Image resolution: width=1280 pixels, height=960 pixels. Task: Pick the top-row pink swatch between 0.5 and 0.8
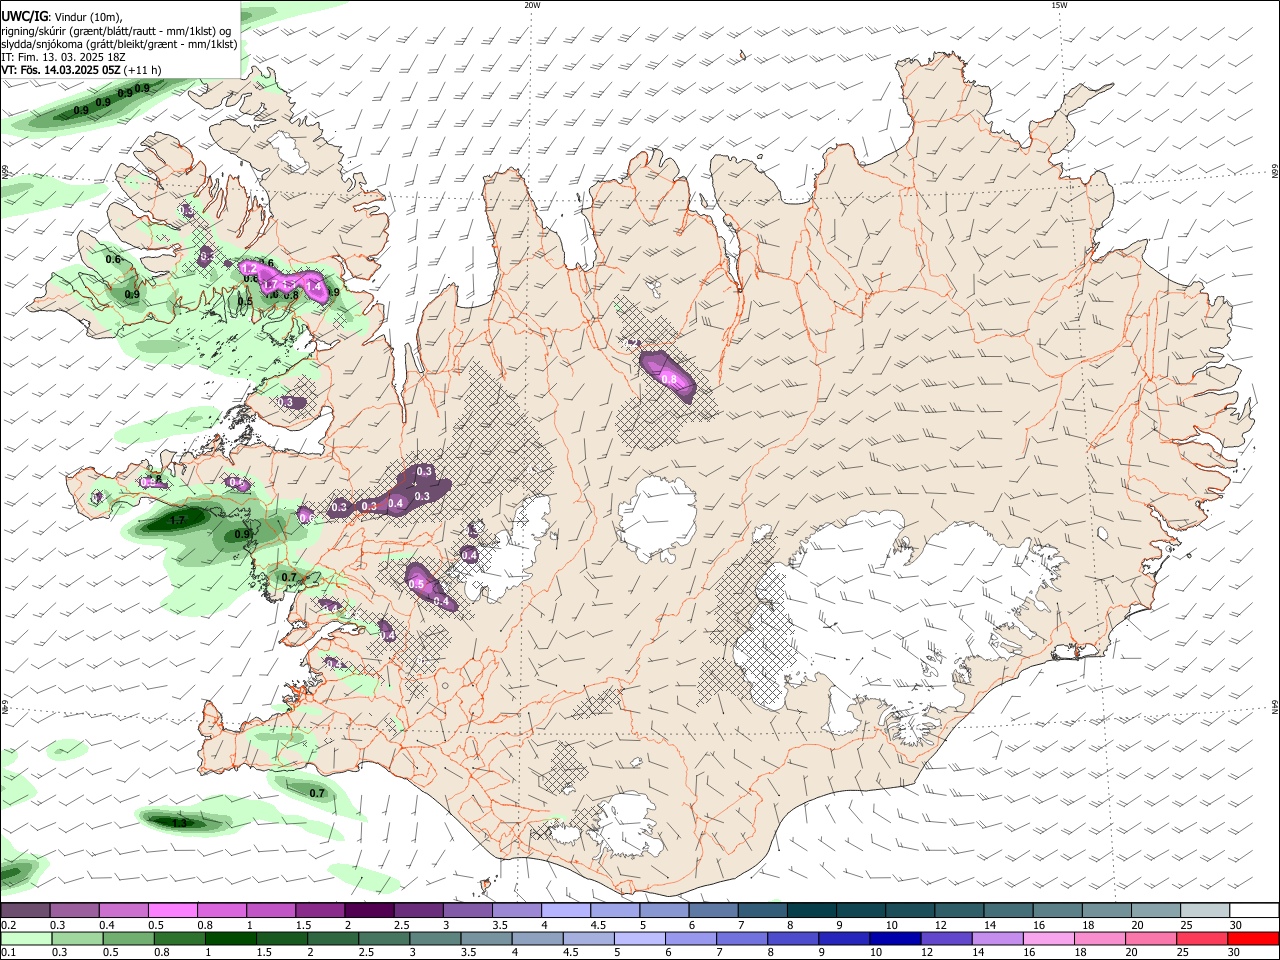[172, 910]
